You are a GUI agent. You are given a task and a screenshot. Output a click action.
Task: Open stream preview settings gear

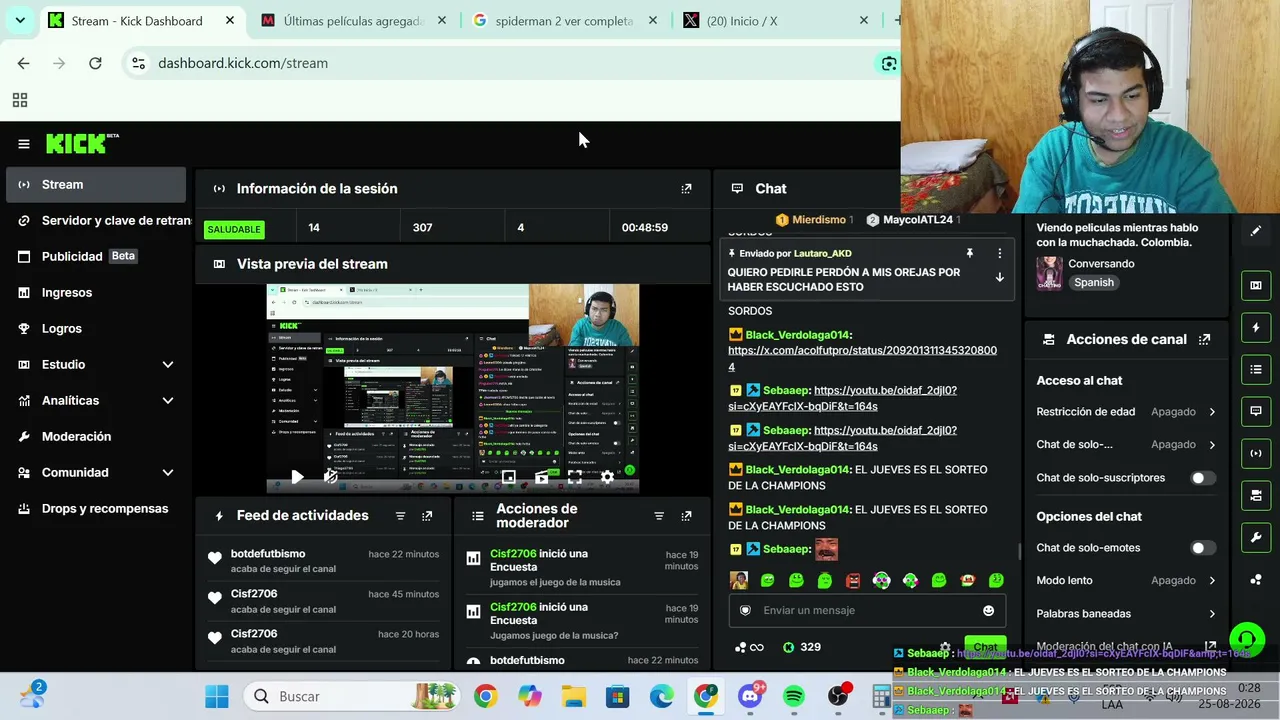click(x=607, y=477)
